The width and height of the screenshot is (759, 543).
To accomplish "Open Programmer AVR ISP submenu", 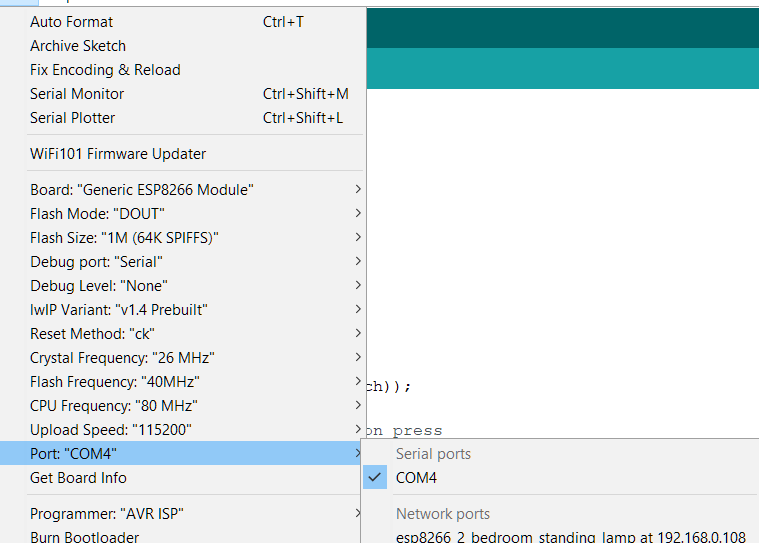I will pos(107,513).
